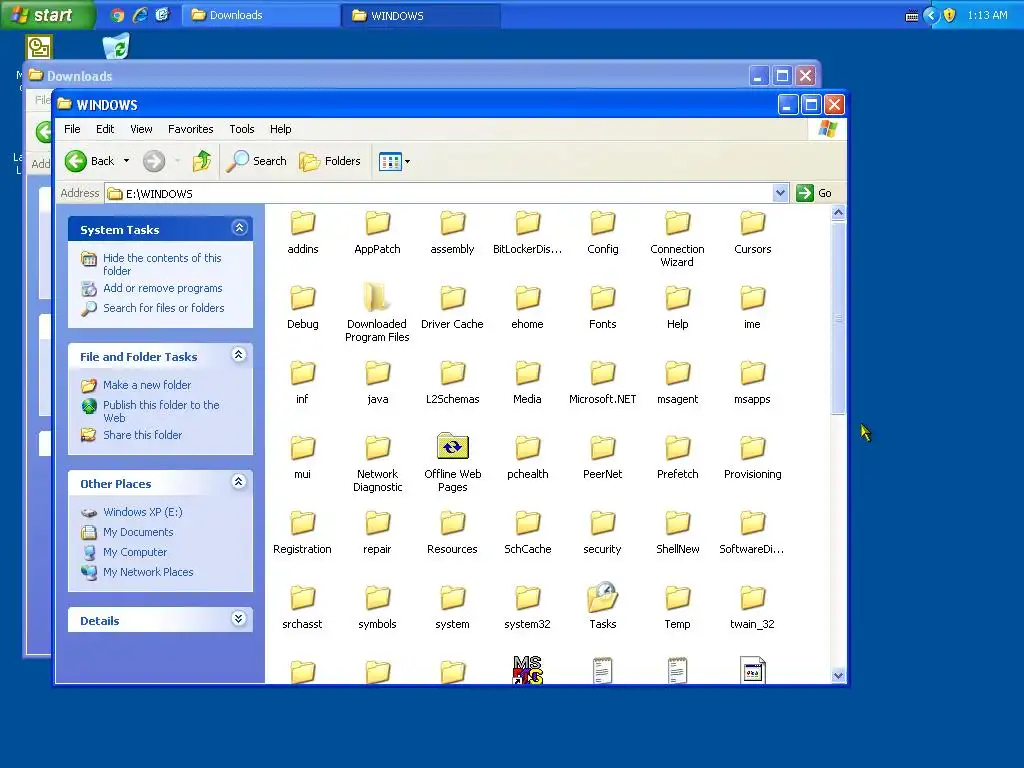
Task: Open the Driver Cache folder
Action: click(452, 307)
